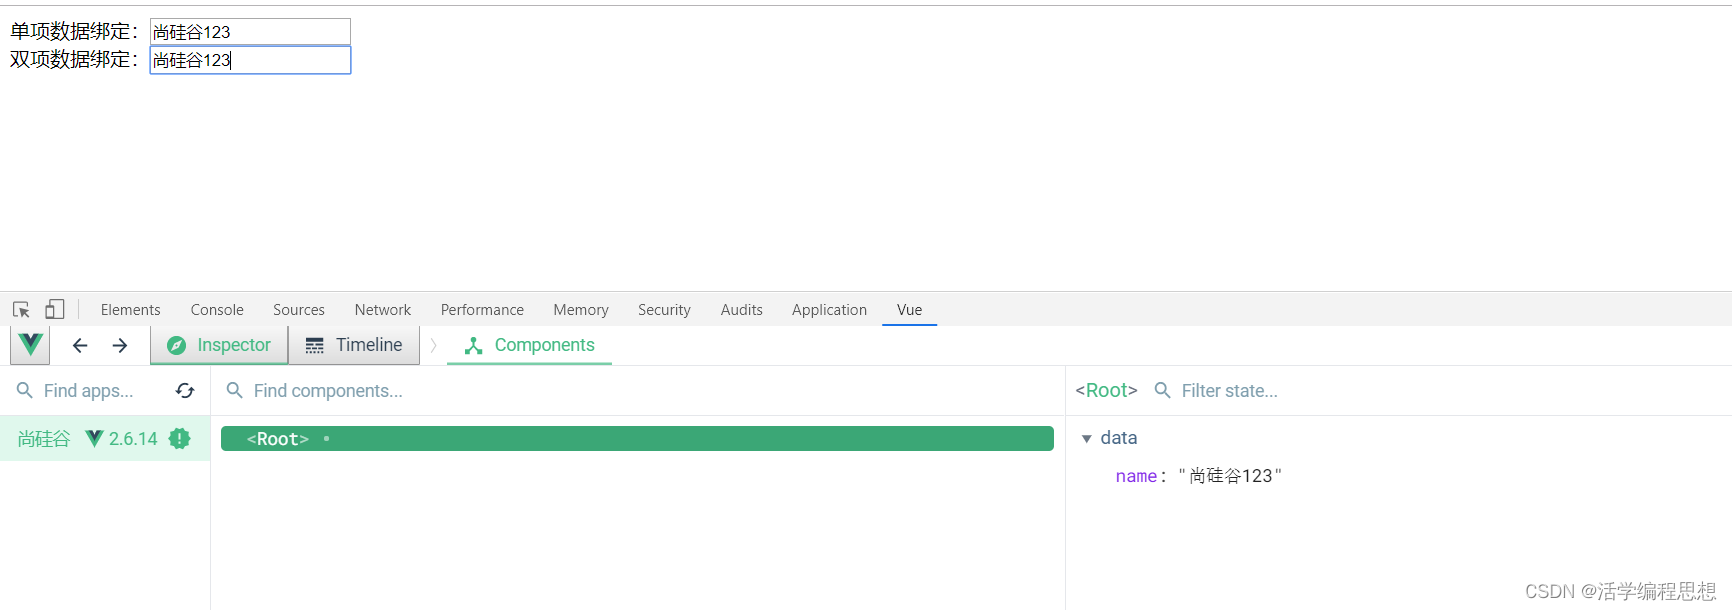Screen dimensions: 1732x610
Task: Switch to the Security tab
Action: [x=664, y=310]
